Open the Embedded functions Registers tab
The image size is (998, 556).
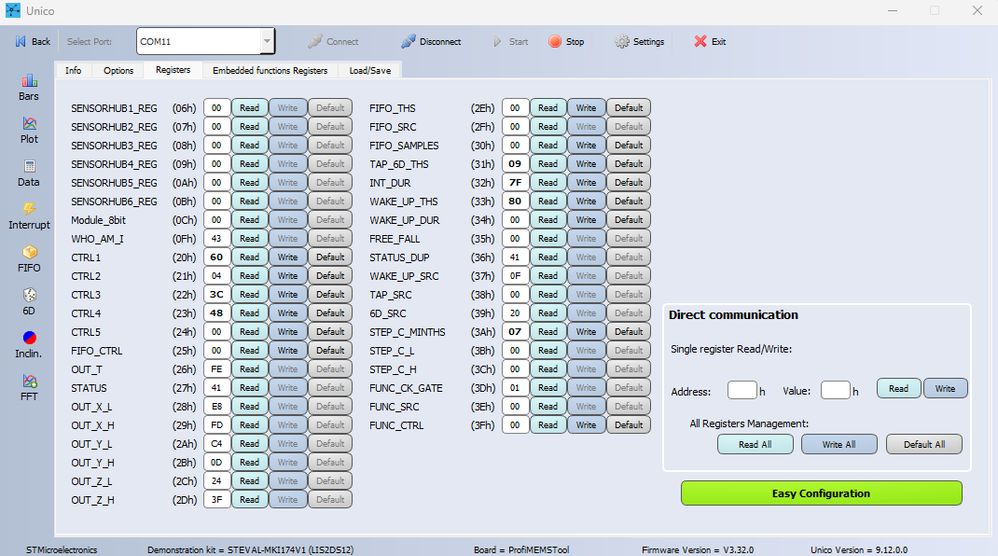tap(270, 71)
